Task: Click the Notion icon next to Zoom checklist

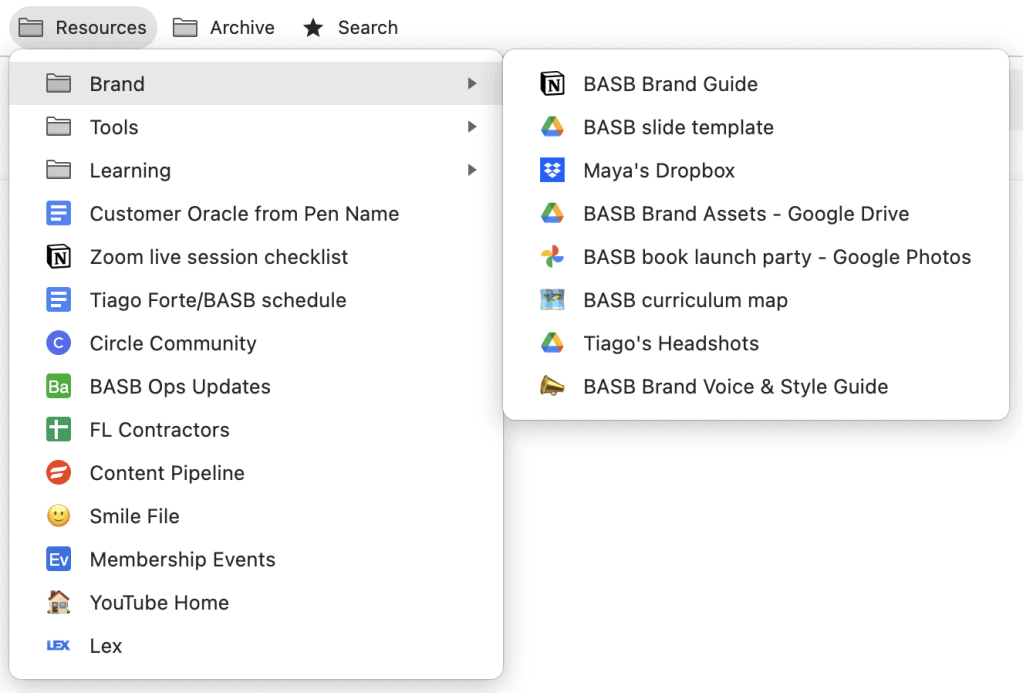Action: point(59,257)
